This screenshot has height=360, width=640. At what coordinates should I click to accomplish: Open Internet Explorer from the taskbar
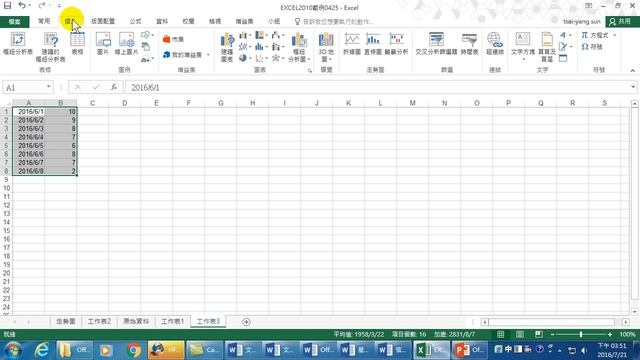pos(42,350)
